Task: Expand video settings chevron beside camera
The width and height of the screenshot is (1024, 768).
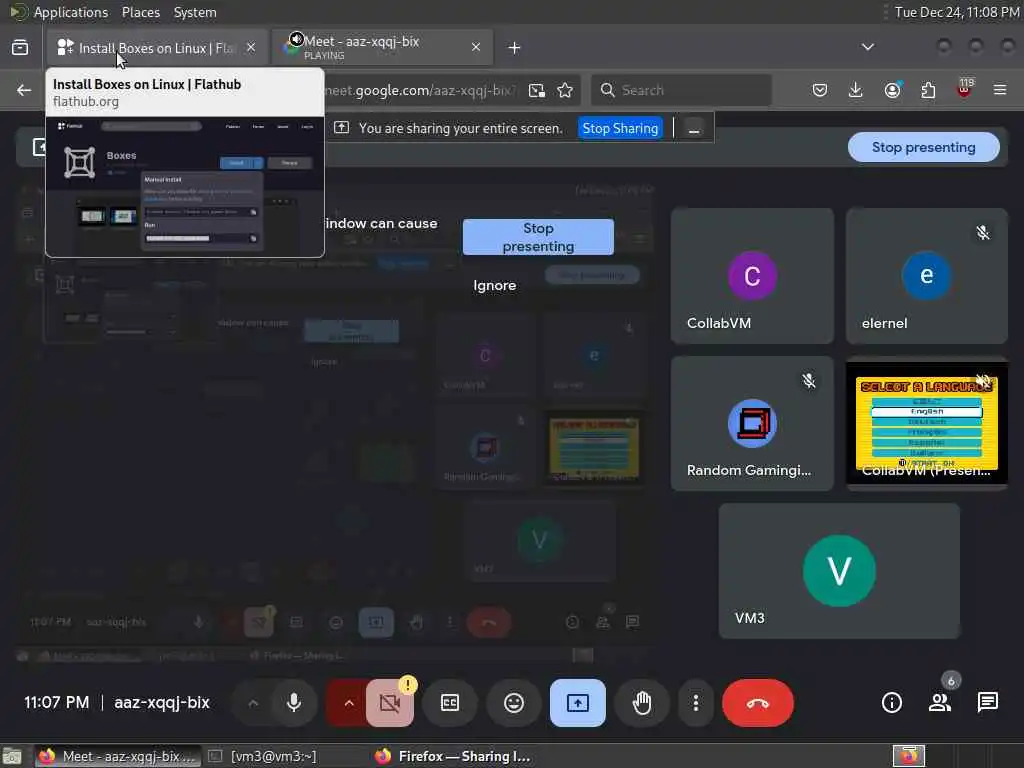Action: coord(349,703)
